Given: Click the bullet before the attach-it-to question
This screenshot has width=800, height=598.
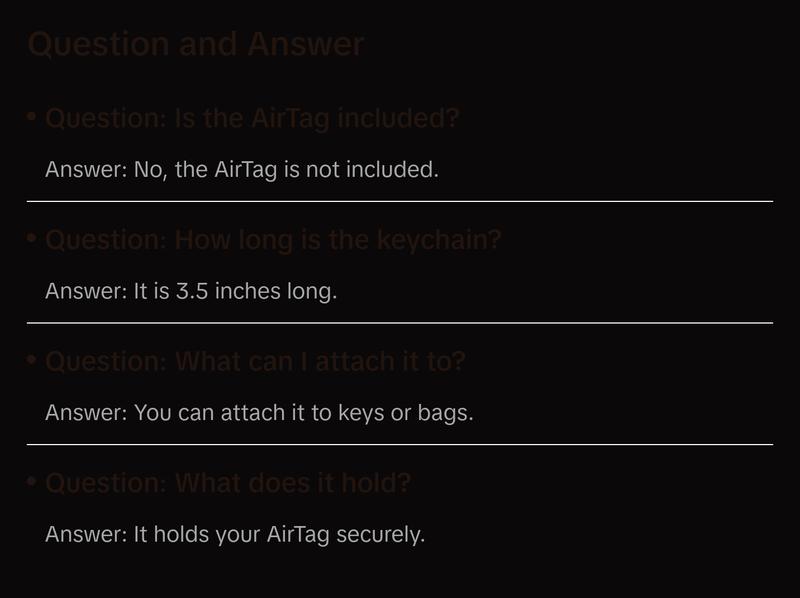Looking at the screenshot, I should click(32, 361).
